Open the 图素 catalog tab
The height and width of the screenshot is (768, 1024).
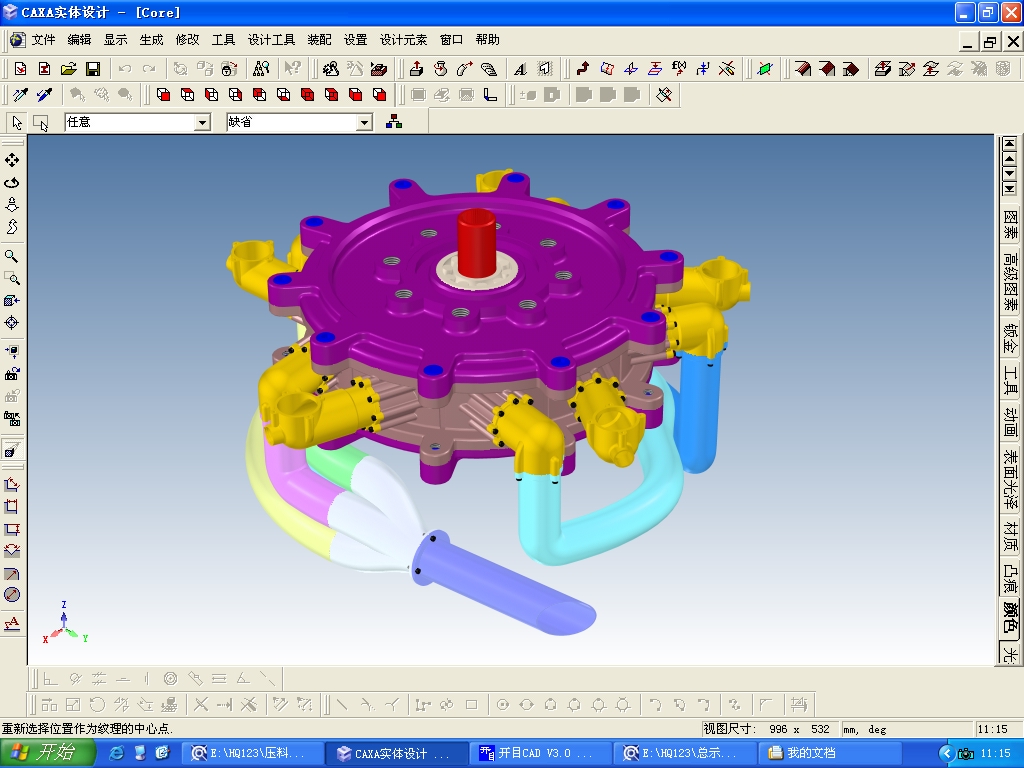[x=1010, y=224]
